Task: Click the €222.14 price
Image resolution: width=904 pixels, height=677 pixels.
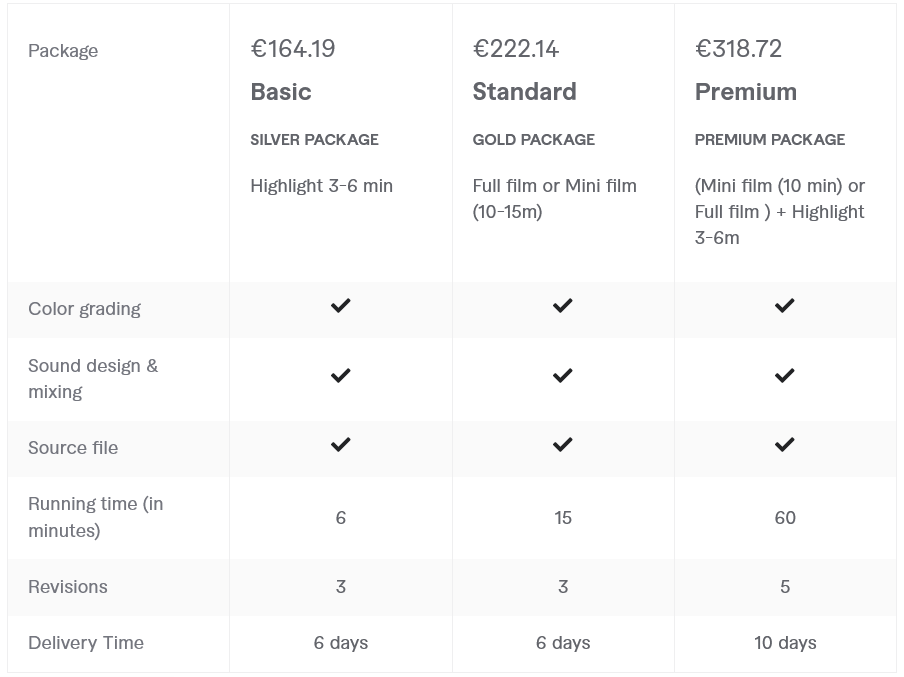Action: pos(516,49)
